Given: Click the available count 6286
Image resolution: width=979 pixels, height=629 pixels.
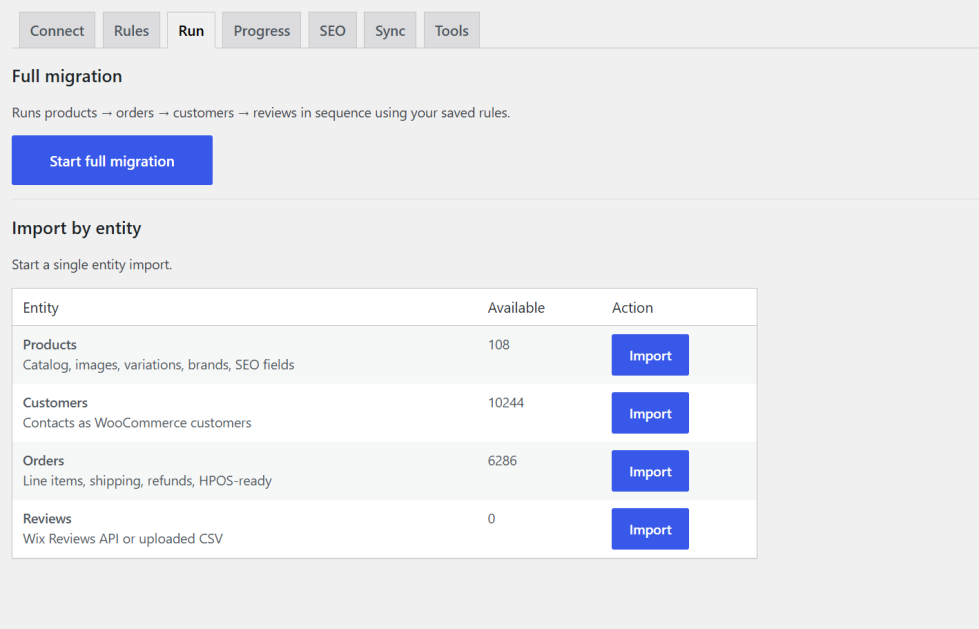Looking at the screenshot, I should (x=503, y=461).
